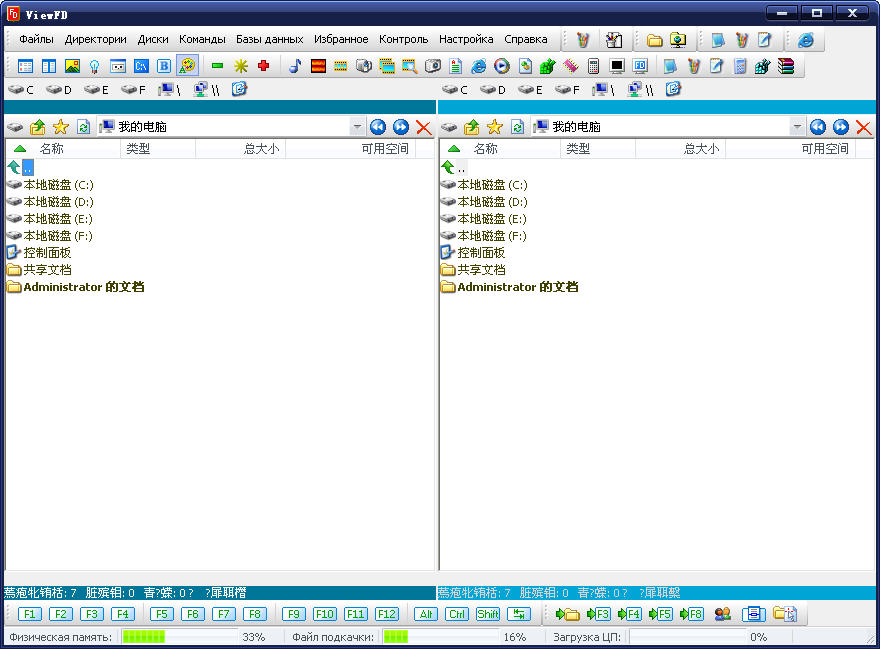Toggle the Shift modifier button
This screenshot has width=880, height=649.
[488, 614]
